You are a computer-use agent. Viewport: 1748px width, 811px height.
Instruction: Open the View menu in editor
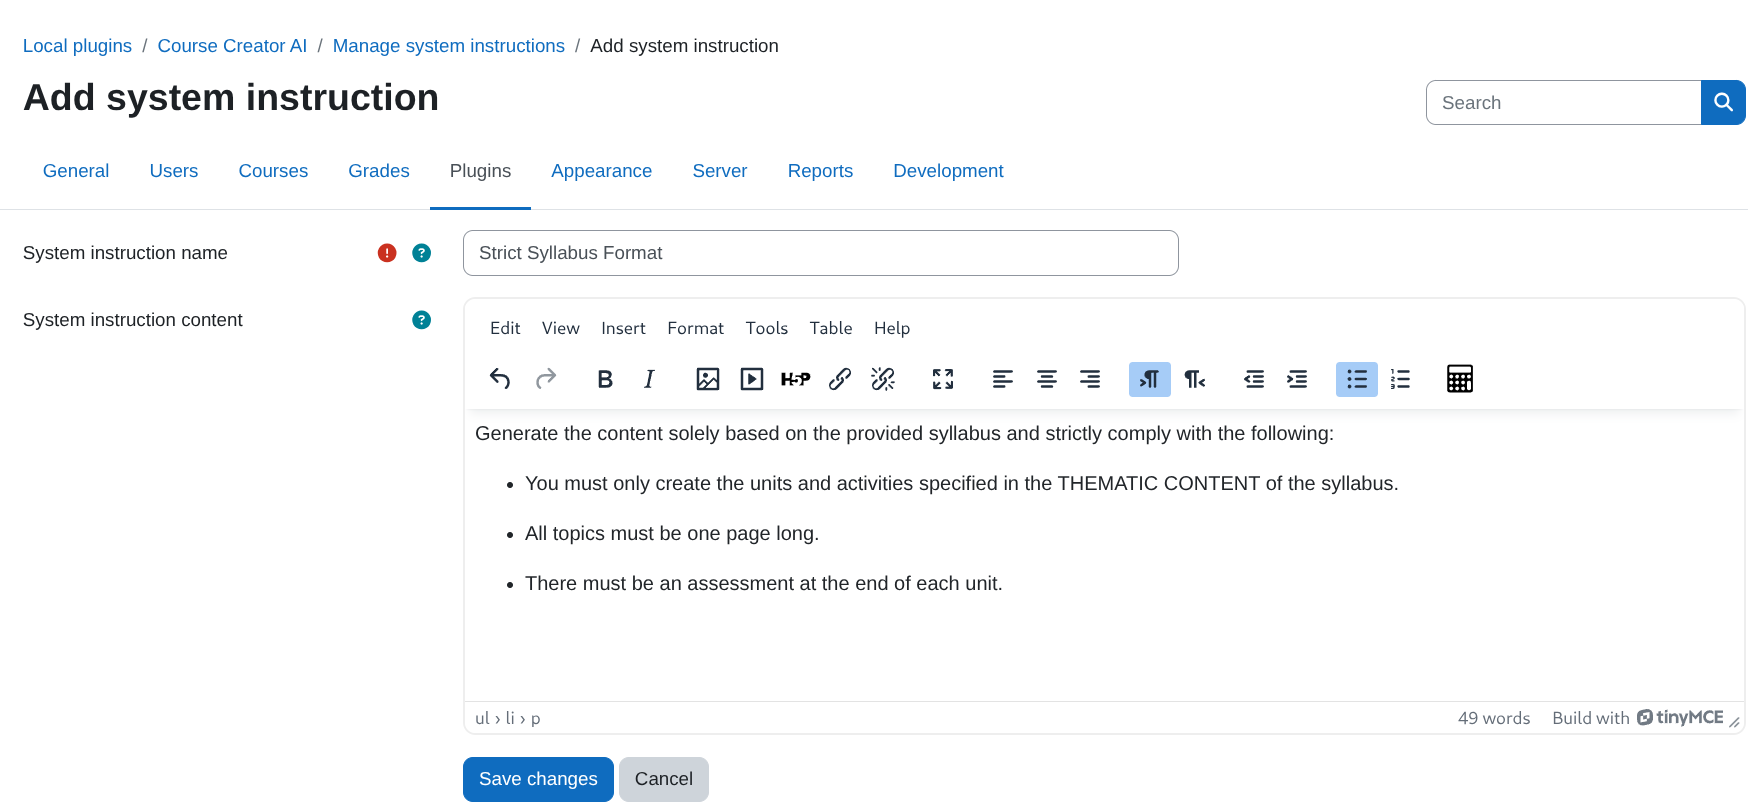[561, 328]
